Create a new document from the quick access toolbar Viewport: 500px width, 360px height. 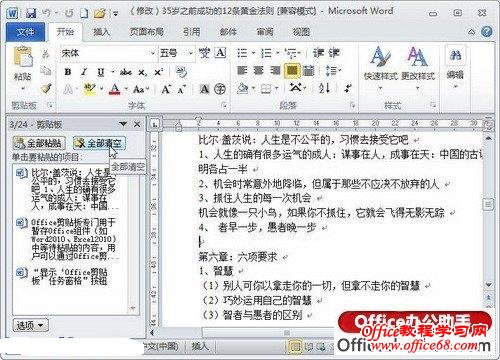click(84, 14)
